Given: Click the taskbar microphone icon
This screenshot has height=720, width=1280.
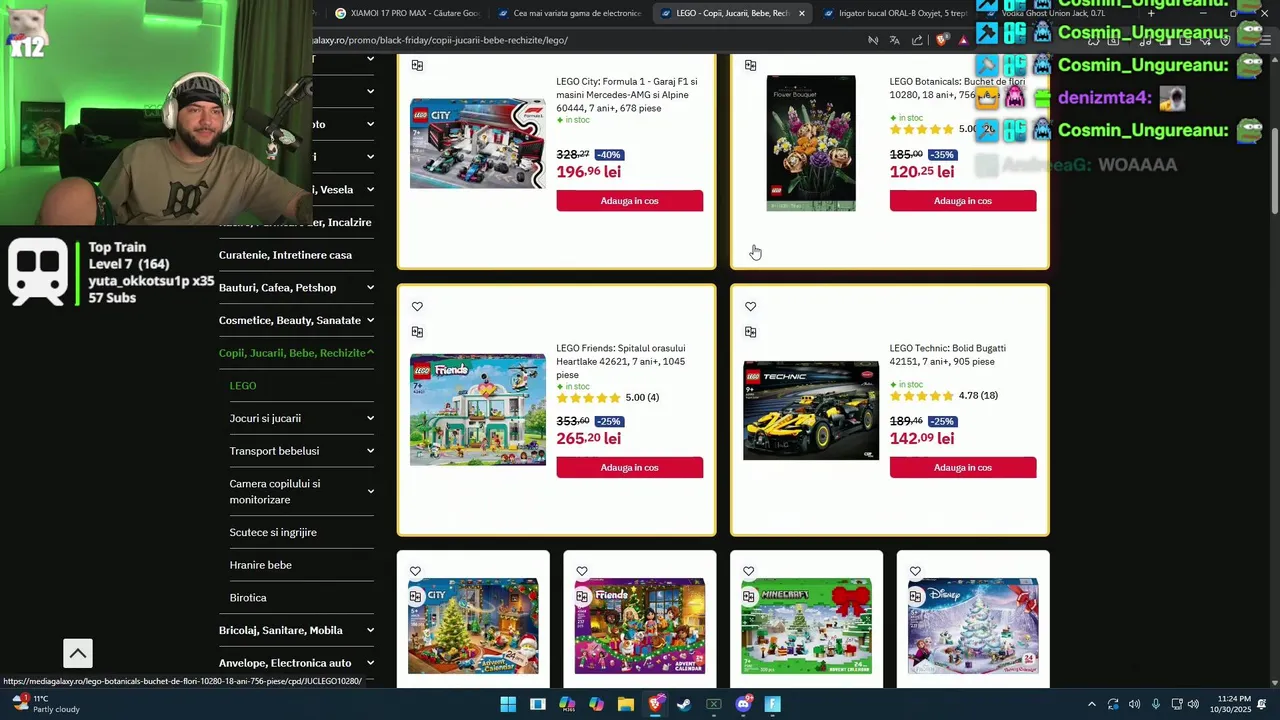Looking at the screenshot, I should [1155, 704].
